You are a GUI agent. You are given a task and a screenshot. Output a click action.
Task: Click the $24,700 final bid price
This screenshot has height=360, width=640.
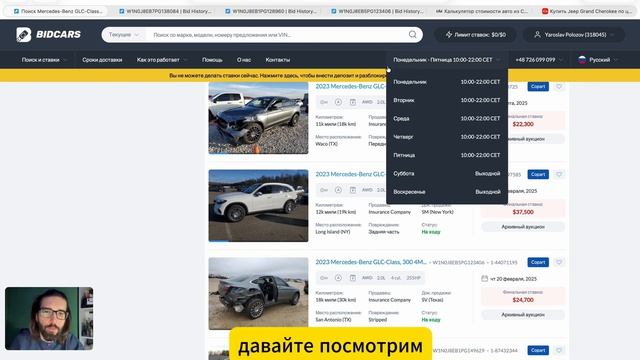click(523, 300)
